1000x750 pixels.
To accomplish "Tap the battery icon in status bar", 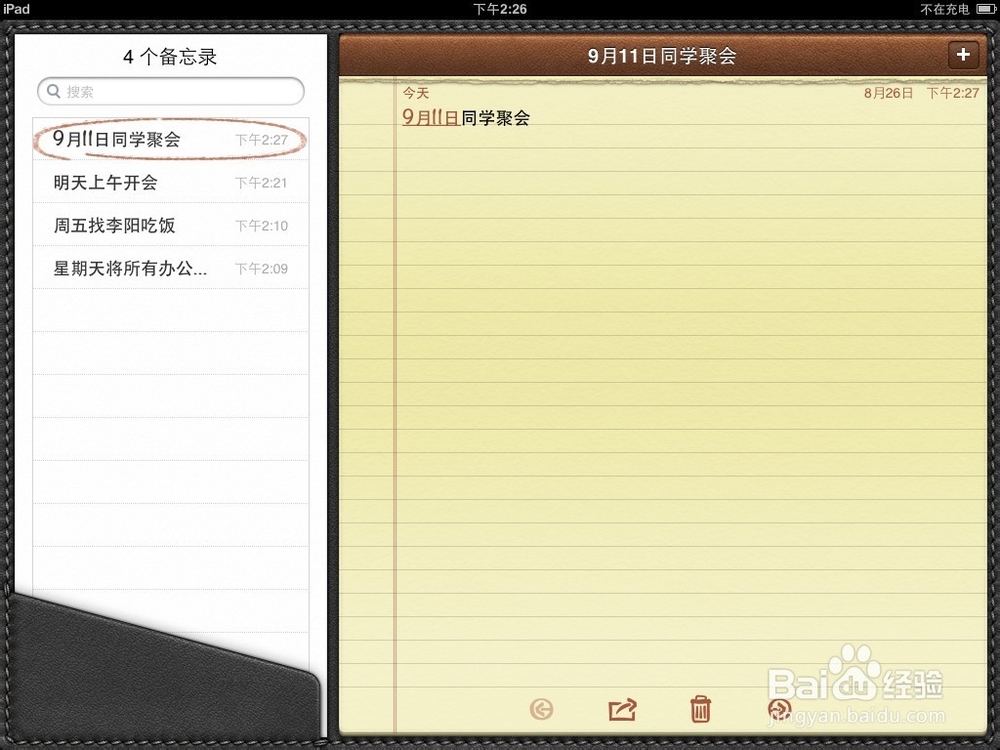I will pos(985,9).
